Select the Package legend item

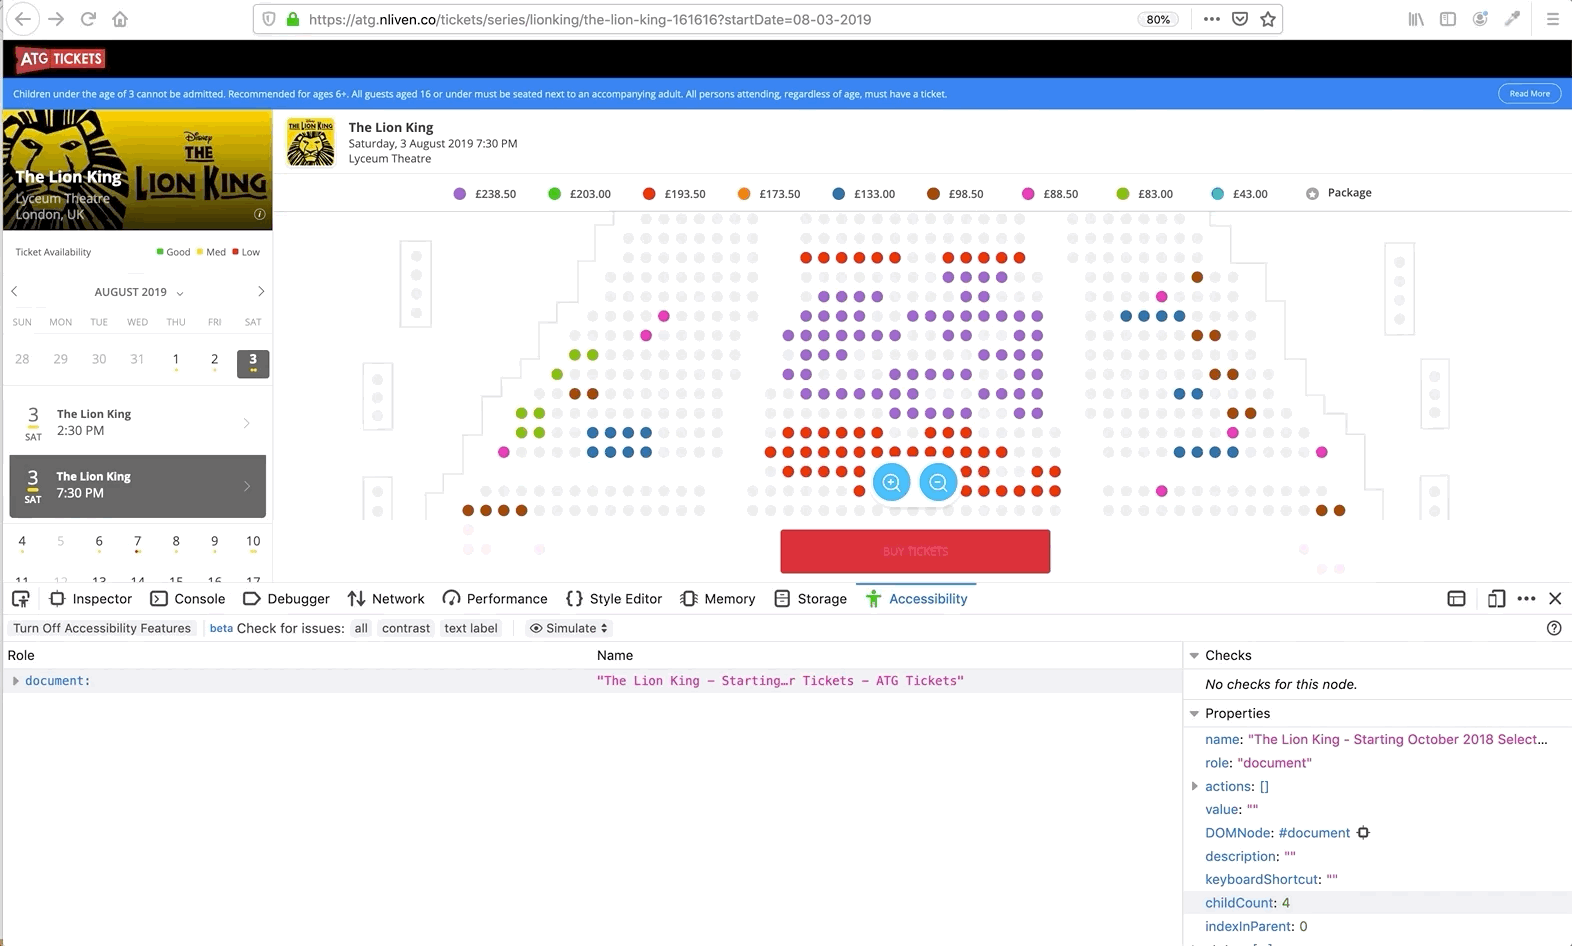(x=1339, y=193)
